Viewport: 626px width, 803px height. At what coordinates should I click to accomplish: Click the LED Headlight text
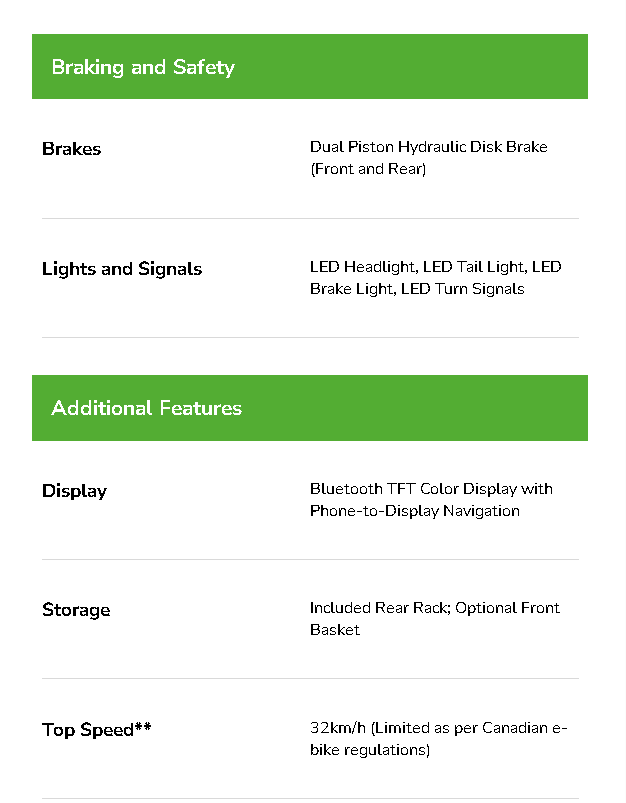362,267
